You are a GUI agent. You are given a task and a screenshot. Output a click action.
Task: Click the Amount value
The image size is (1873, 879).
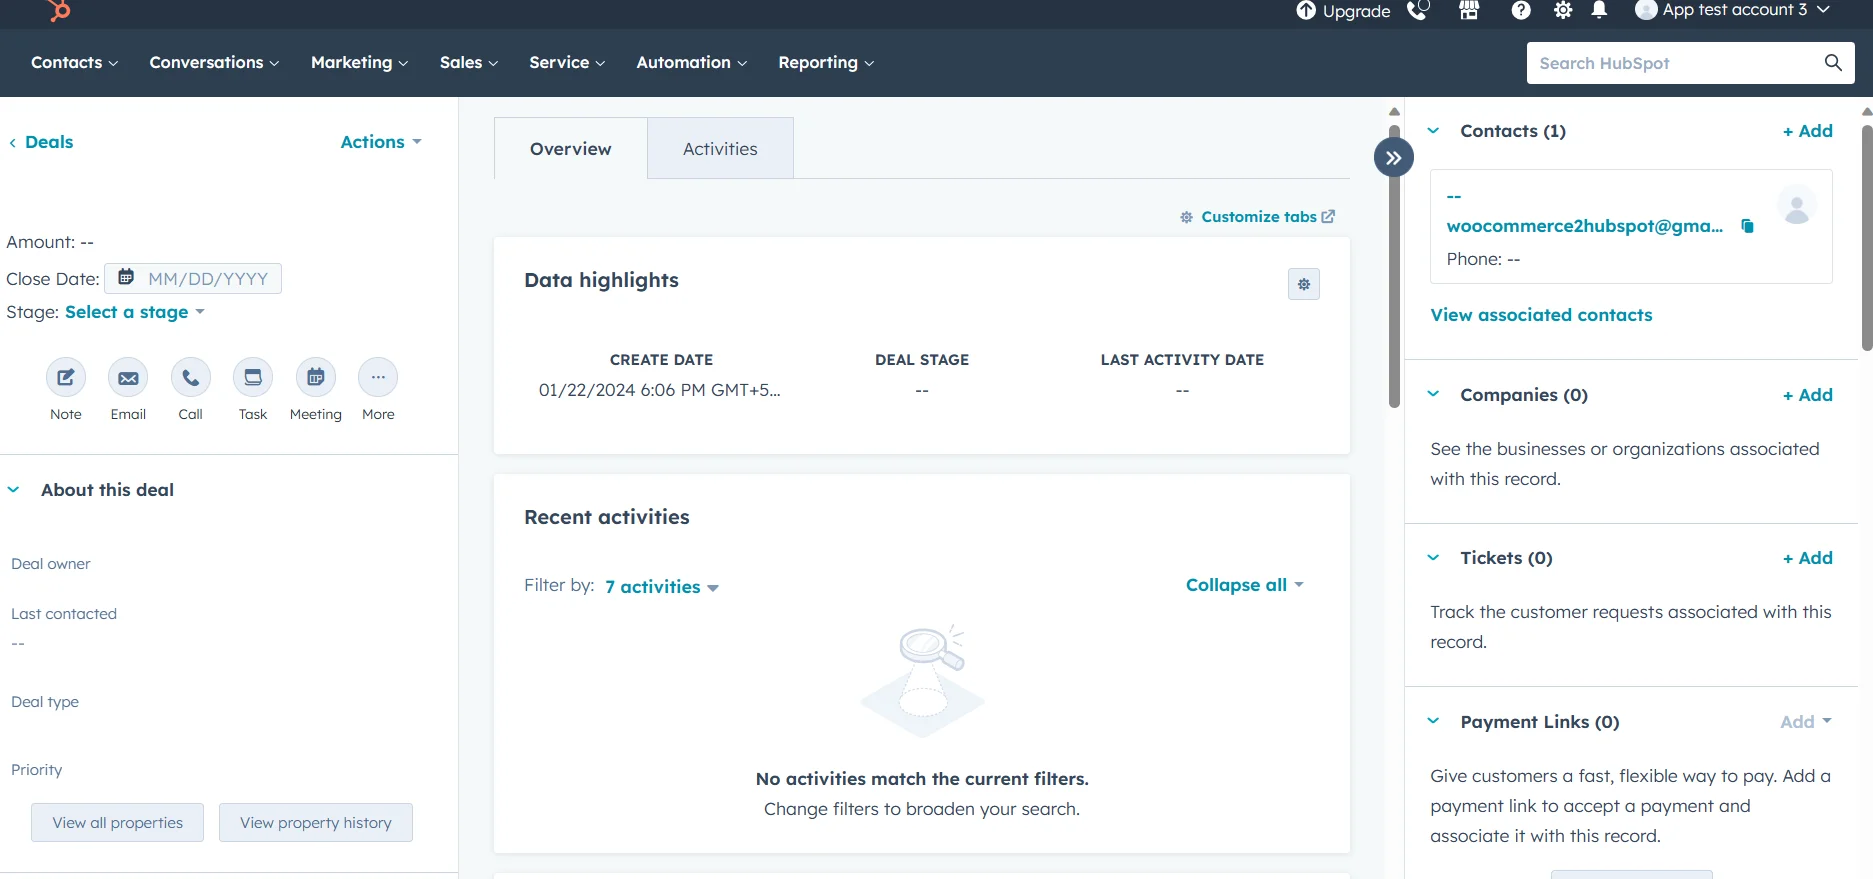click(x=87, y=242)
